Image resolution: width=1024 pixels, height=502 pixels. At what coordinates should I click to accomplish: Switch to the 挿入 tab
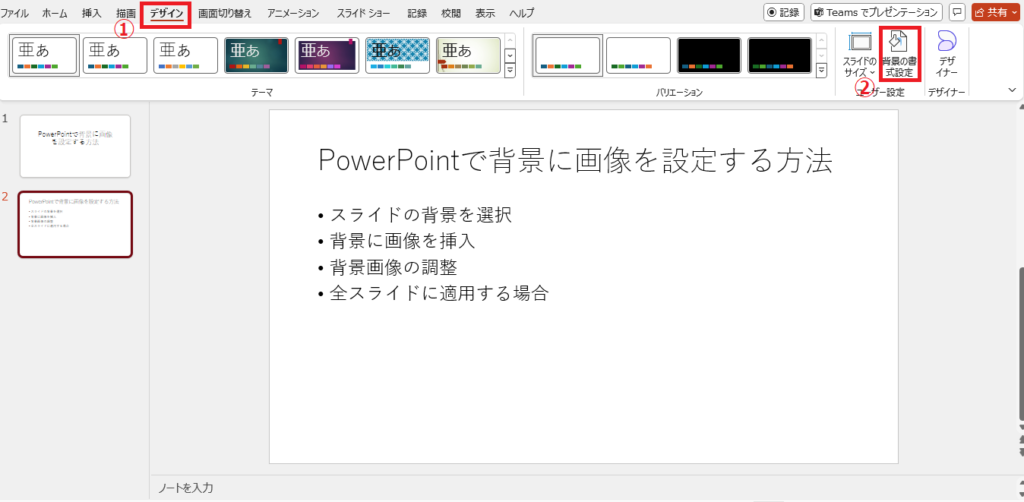(x=92, y=13)
